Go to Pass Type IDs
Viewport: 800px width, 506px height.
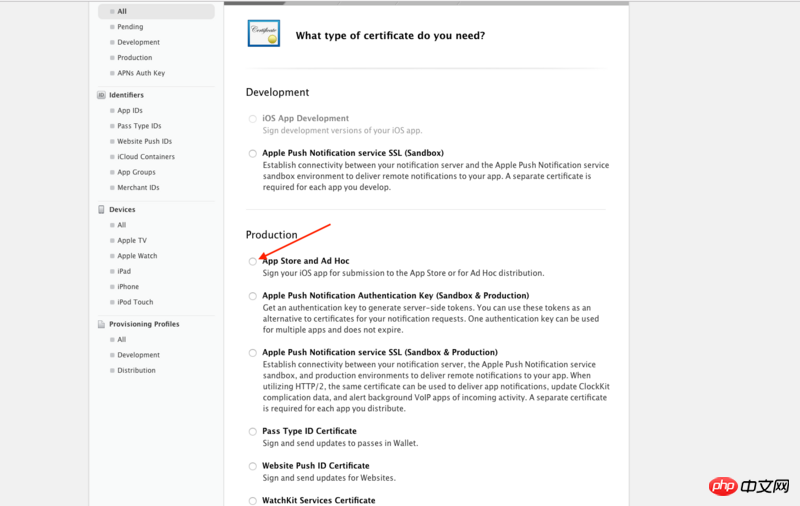pos(139,125)
